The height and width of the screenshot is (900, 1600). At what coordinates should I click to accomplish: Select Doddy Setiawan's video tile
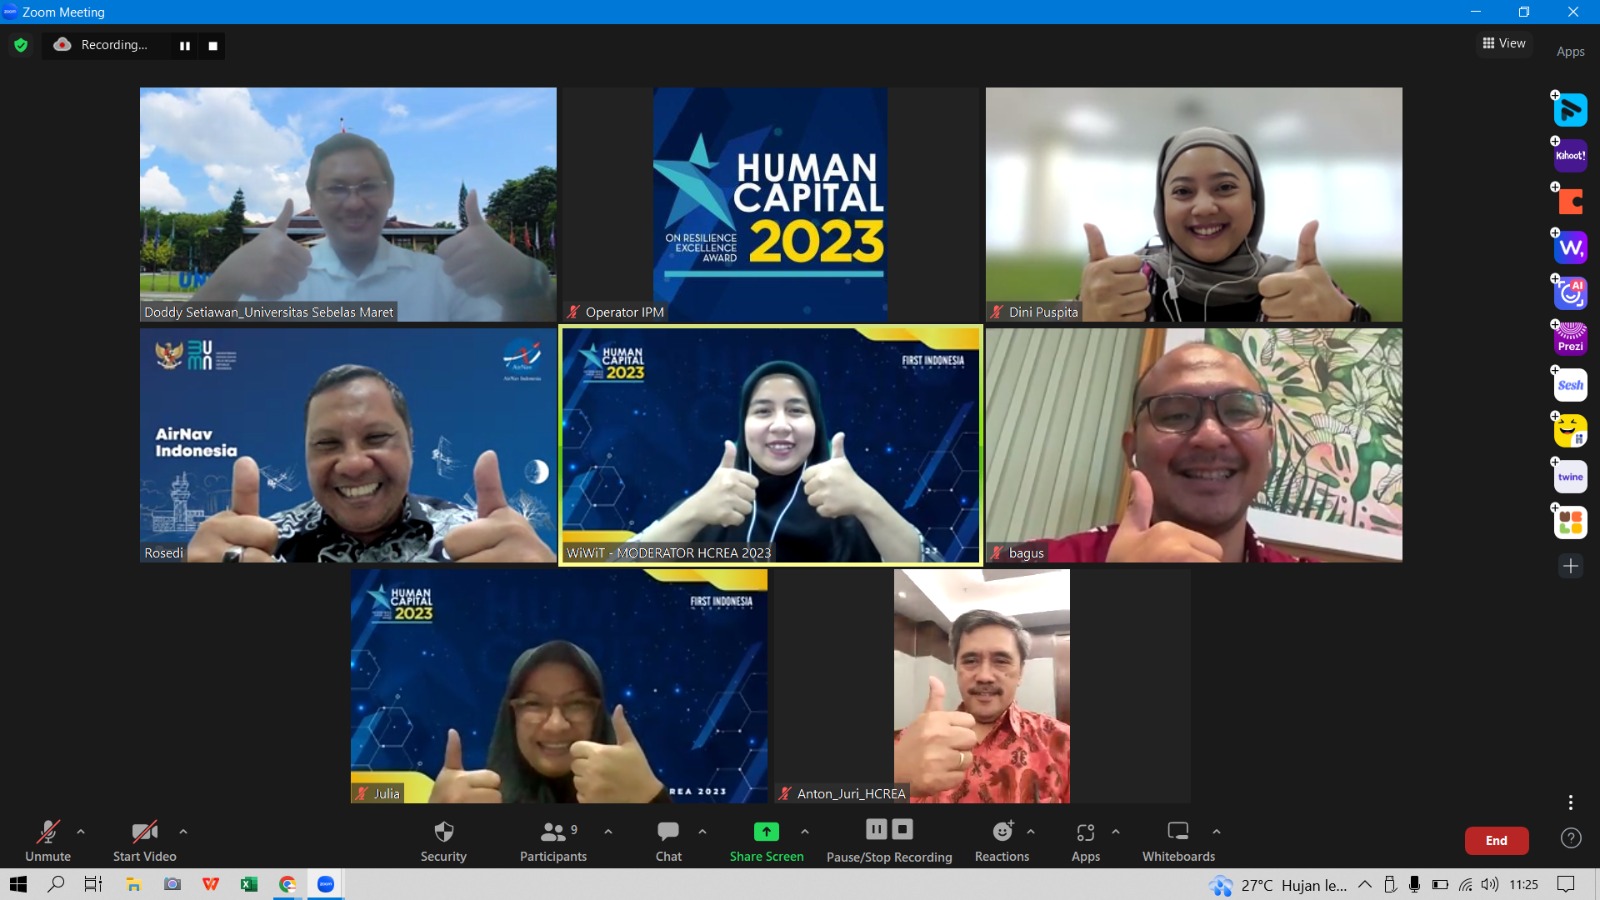[x=348, y=204]
